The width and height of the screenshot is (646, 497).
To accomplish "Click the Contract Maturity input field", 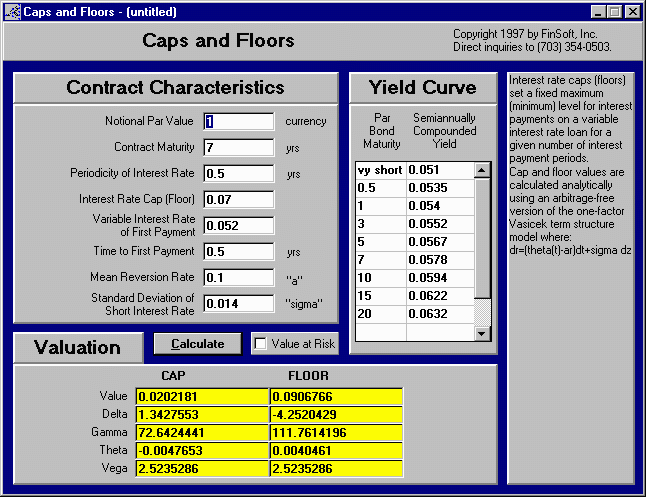I will pos(239,148).
